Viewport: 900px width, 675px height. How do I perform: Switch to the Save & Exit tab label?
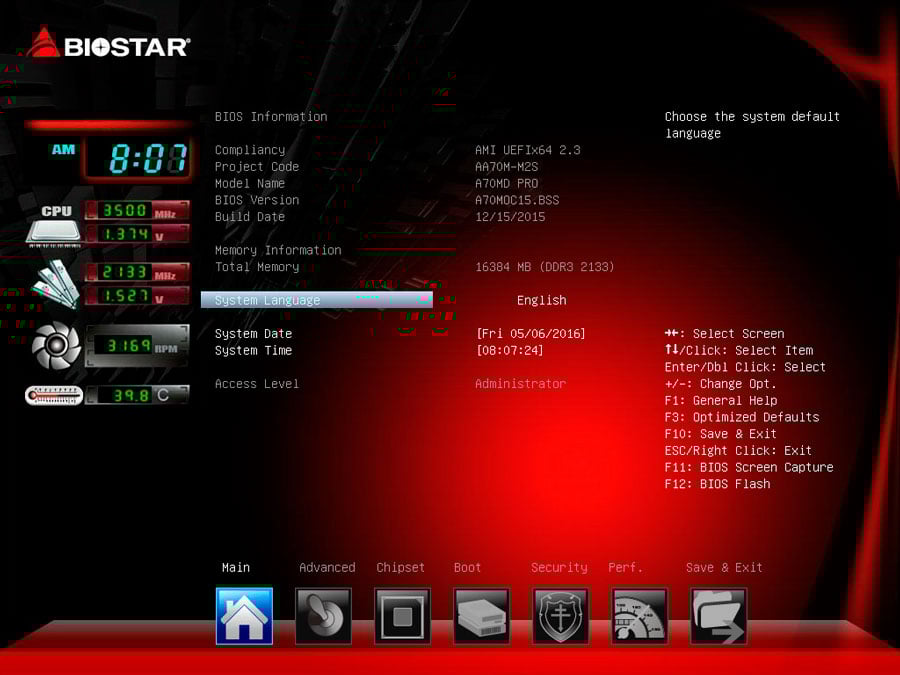pyautogui.click(x=724, y=568)
